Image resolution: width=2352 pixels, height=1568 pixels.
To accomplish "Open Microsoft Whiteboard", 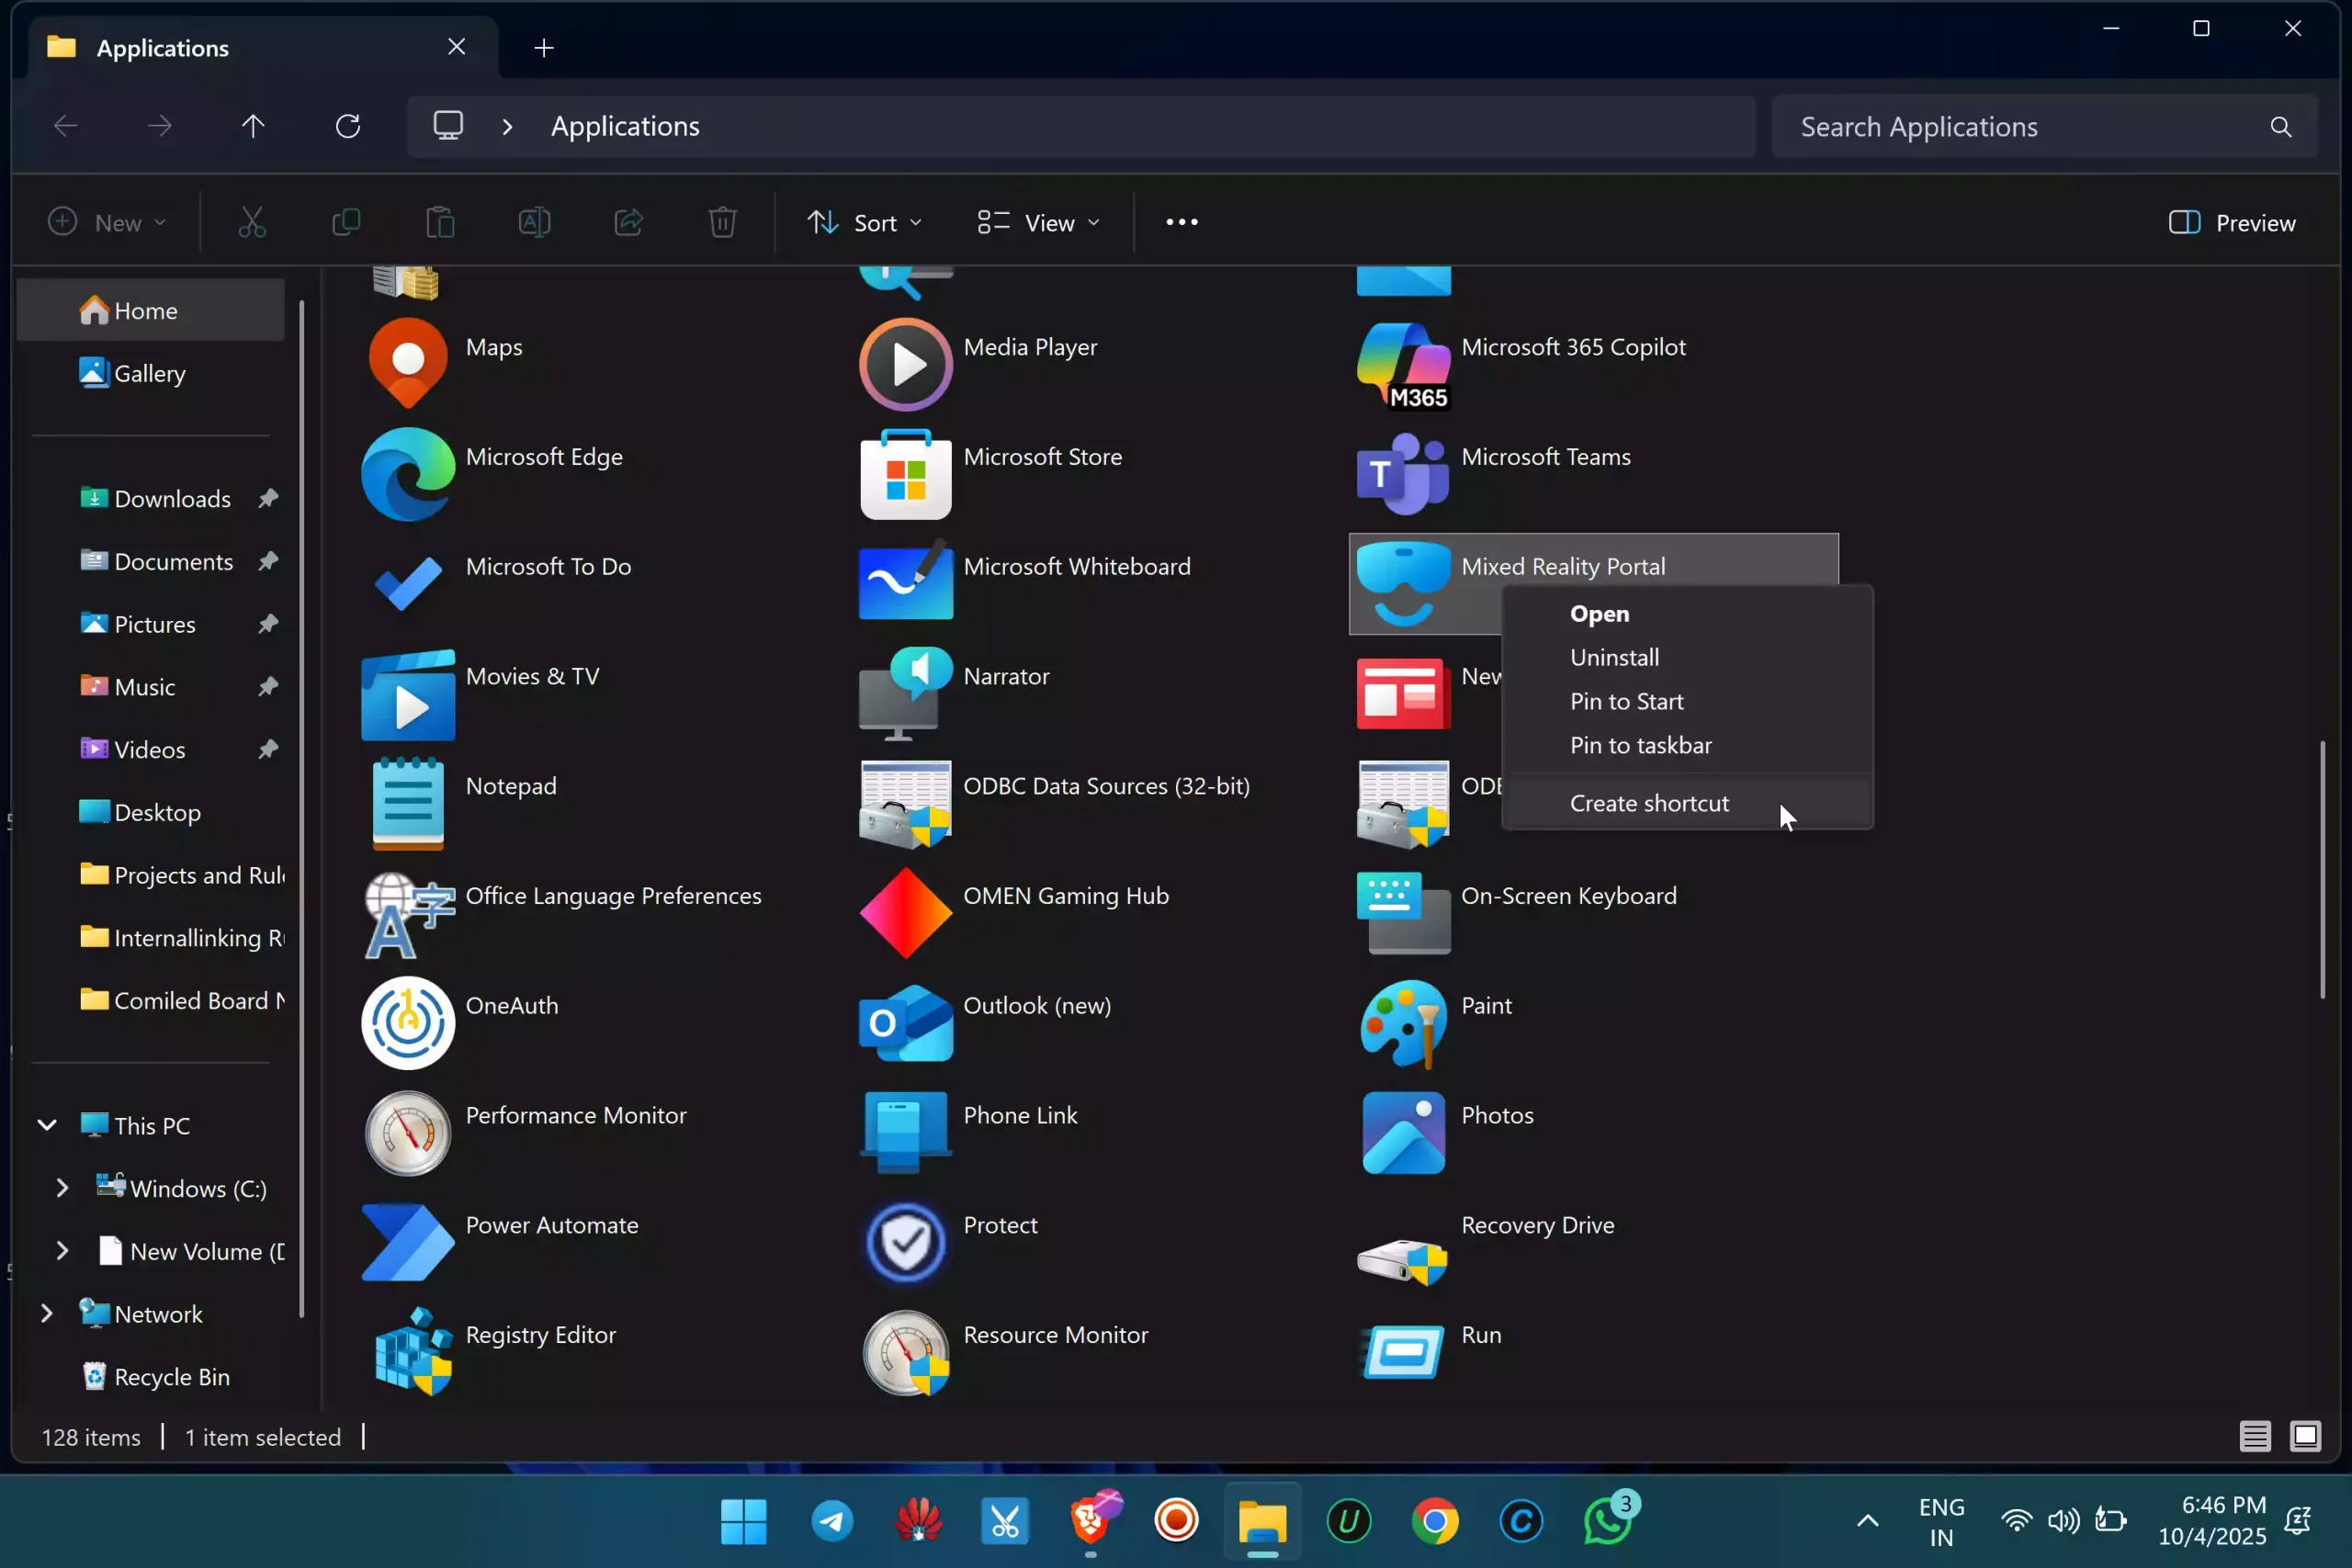I will tap(1078, 566).
